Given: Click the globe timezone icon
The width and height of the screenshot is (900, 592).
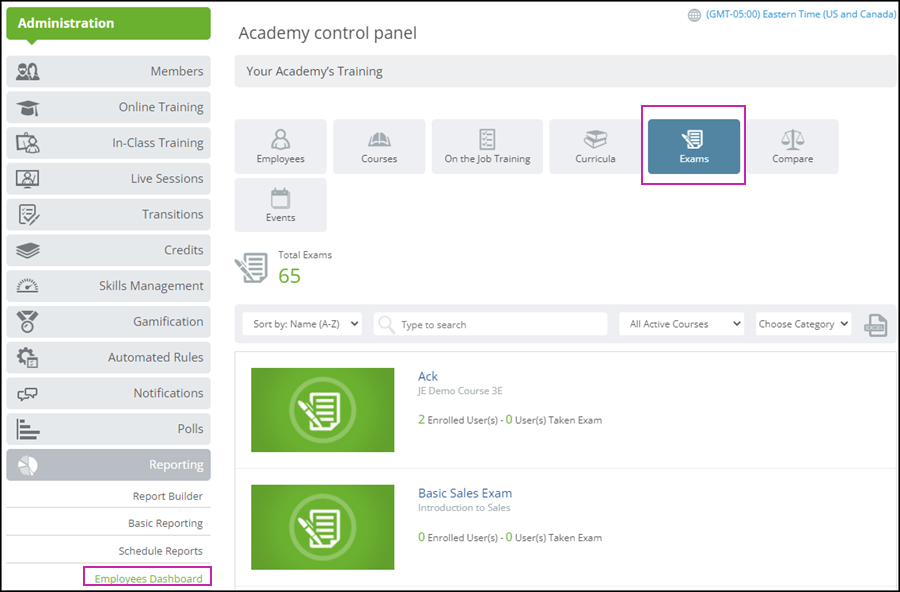Looking at the screenshot, I should tap(695, 15).
